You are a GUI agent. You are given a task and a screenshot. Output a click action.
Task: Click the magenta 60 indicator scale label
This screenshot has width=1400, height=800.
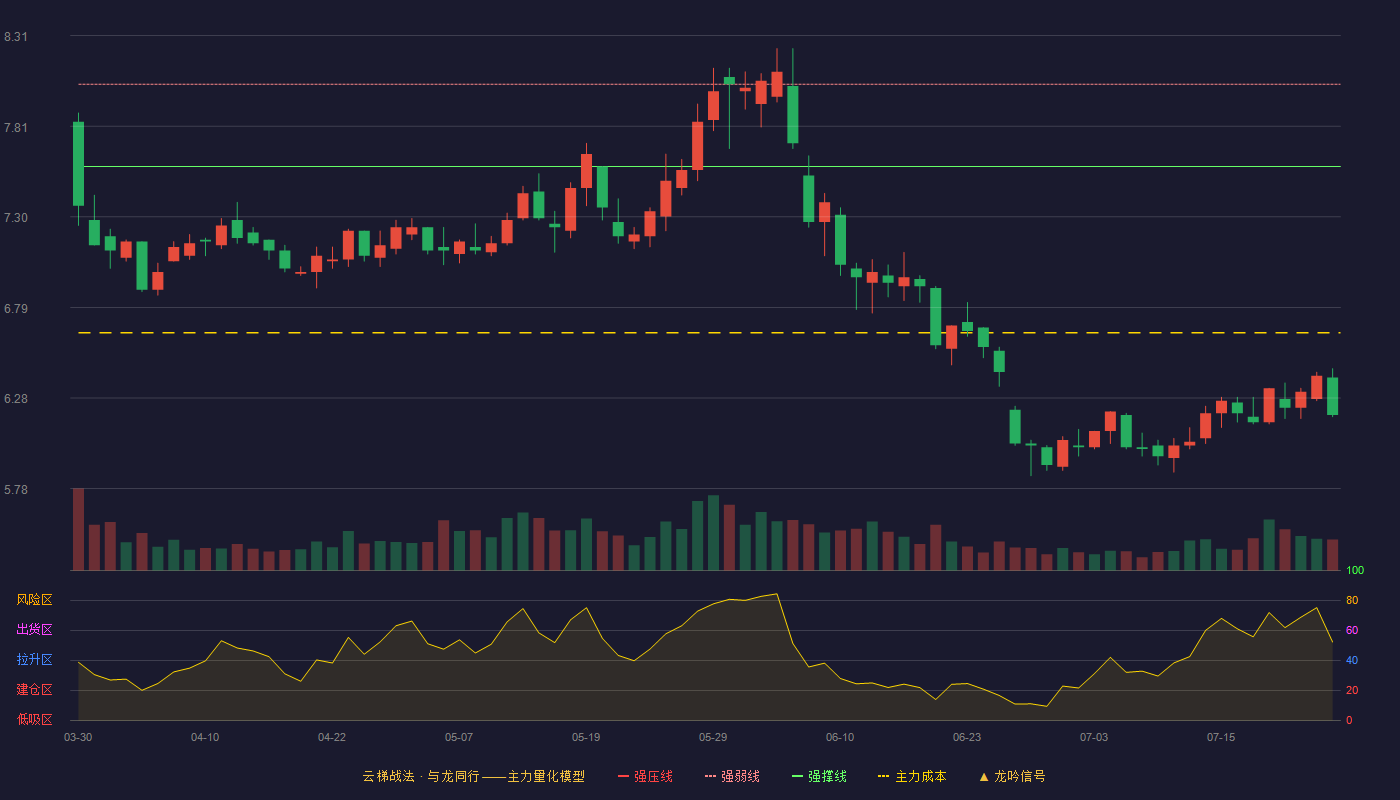[1352, 630]
